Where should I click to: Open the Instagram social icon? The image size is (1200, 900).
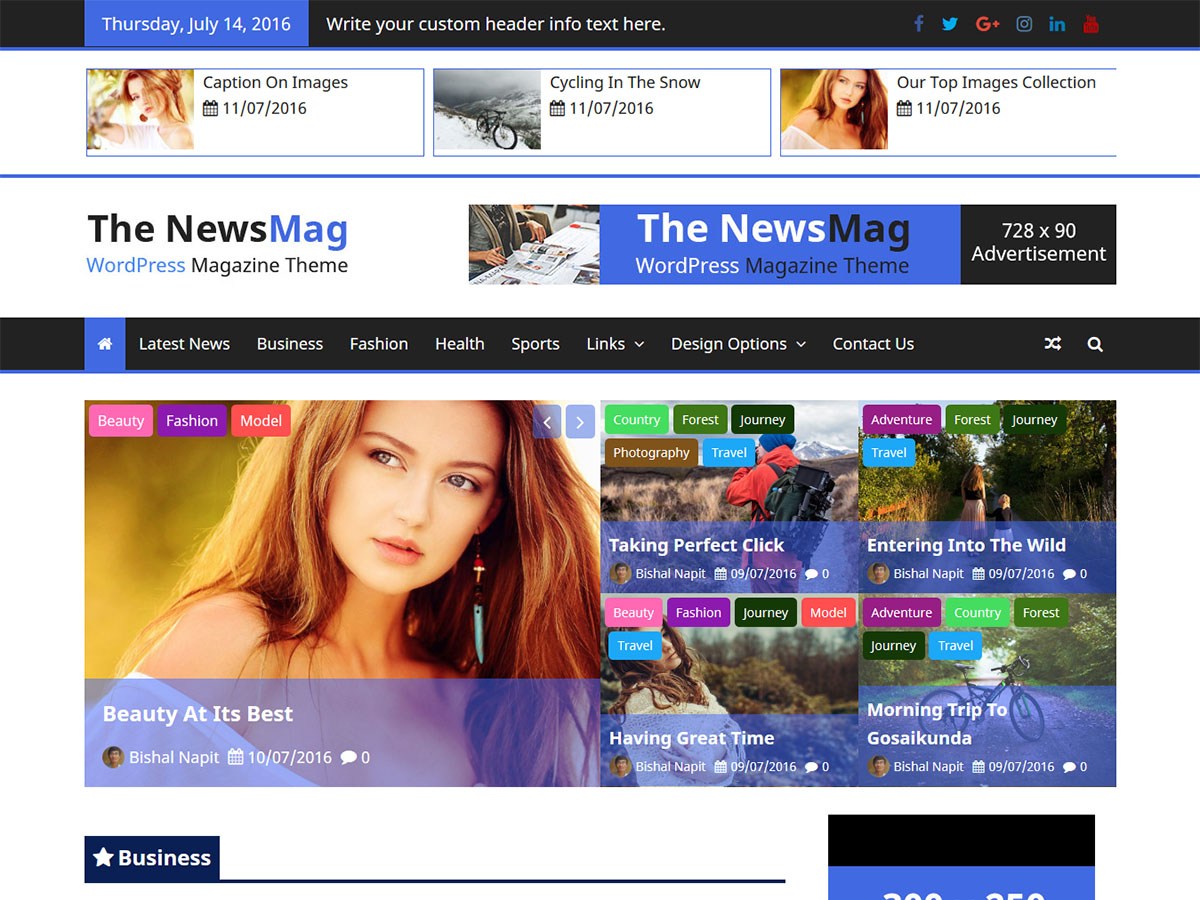(x=1024, y=24)
